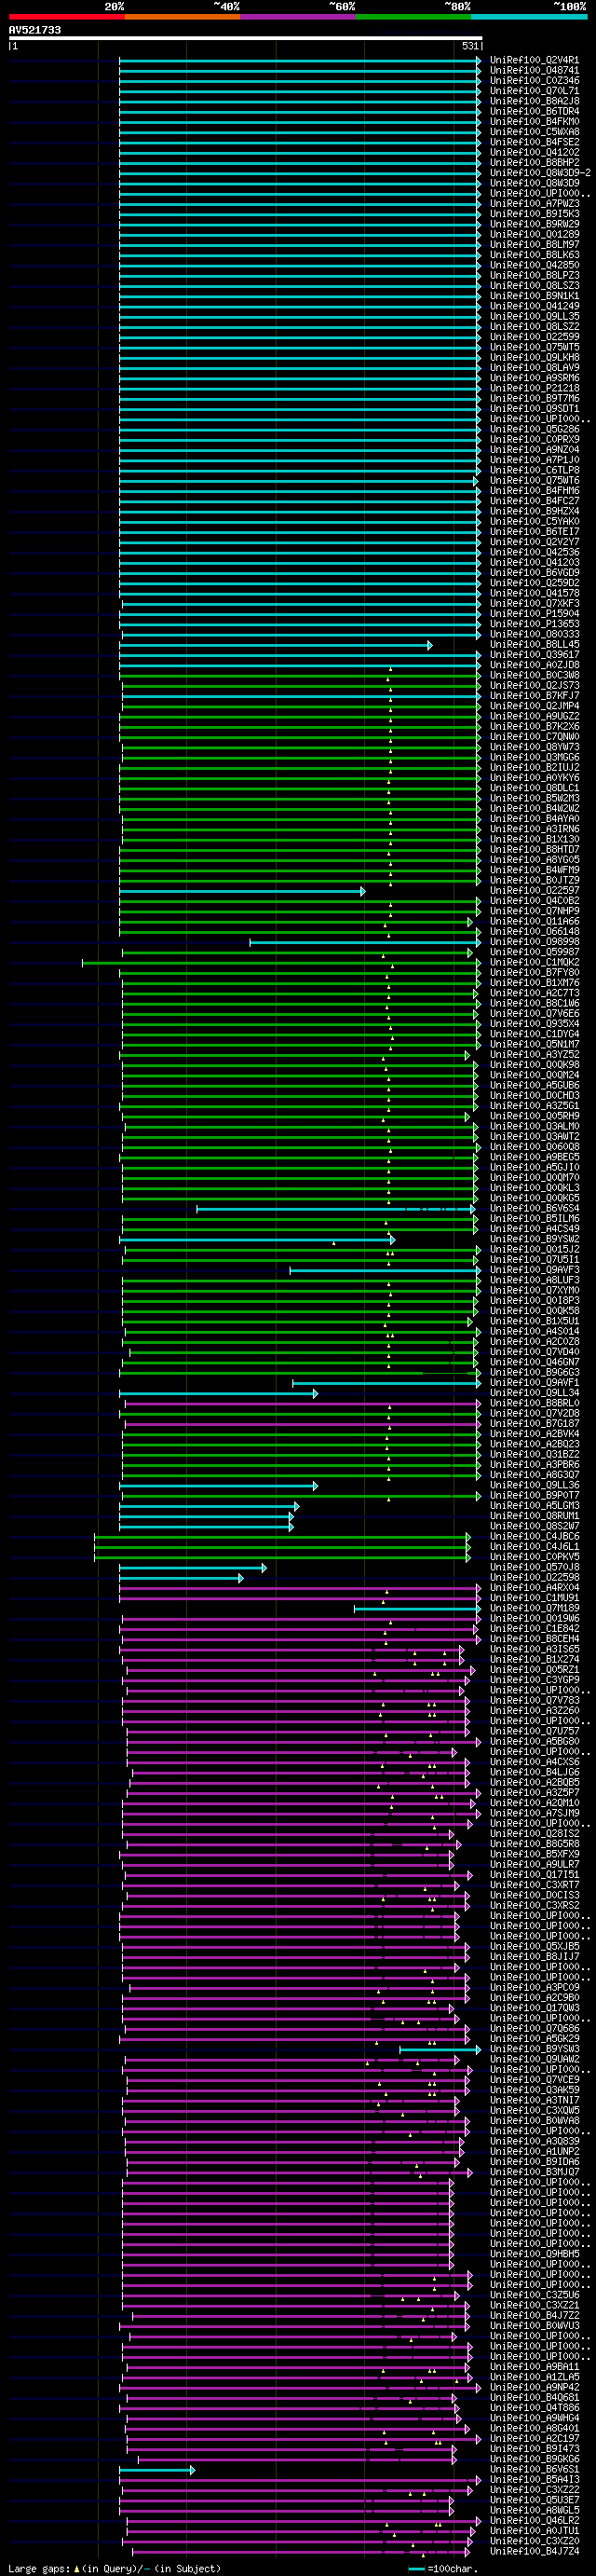Select the UniRef100_Q8YW73 label

pos(534,747)
